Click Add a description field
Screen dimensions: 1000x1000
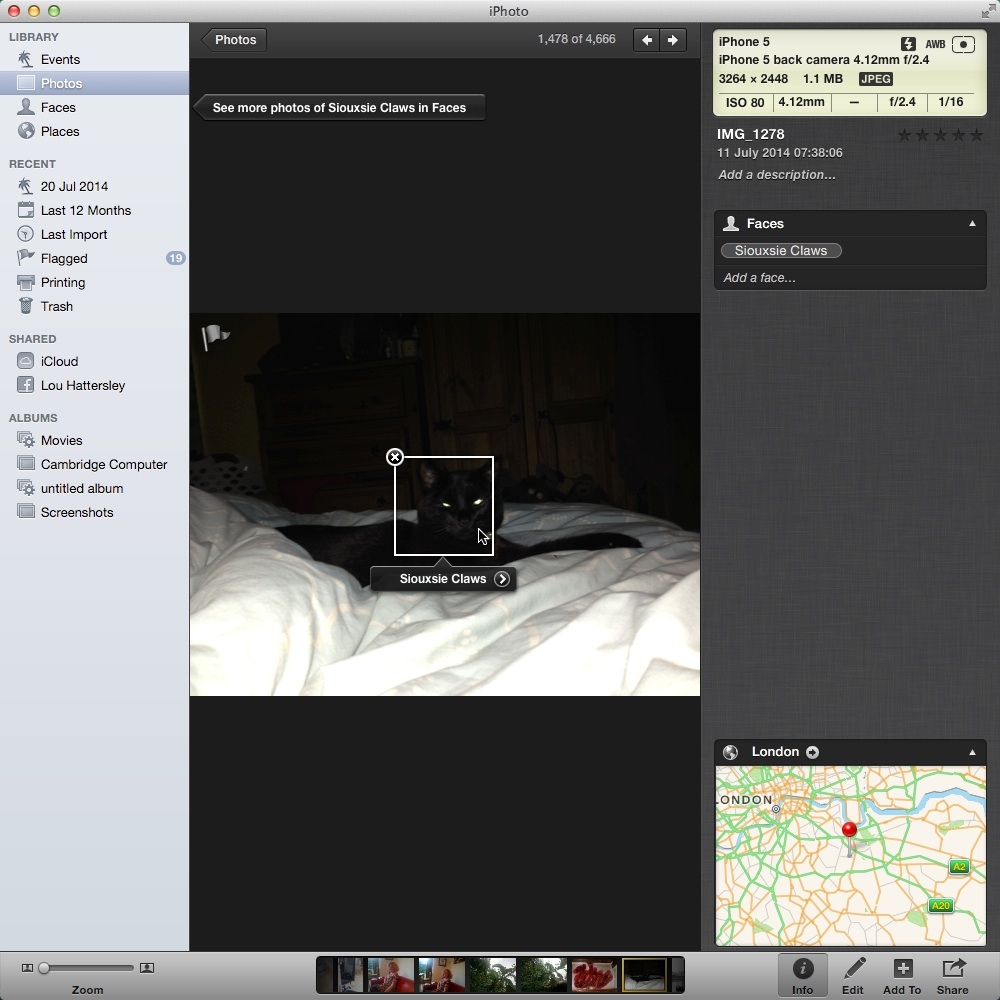click(x=776, y=175)
